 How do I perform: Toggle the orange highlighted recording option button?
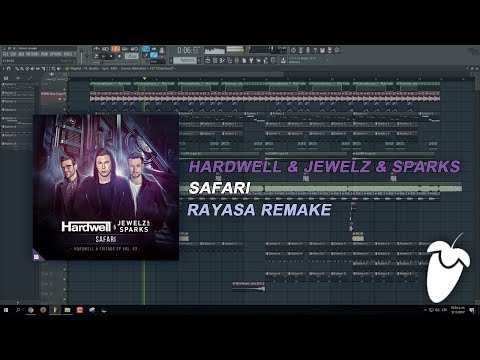click(x=115, y=49)
